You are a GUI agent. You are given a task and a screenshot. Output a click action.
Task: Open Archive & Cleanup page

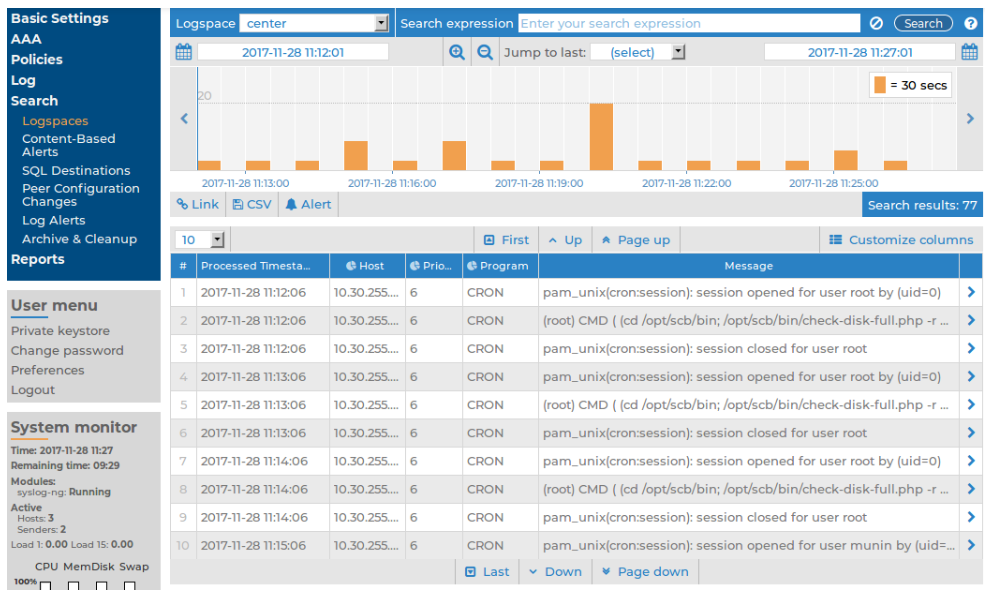point(79,239)
